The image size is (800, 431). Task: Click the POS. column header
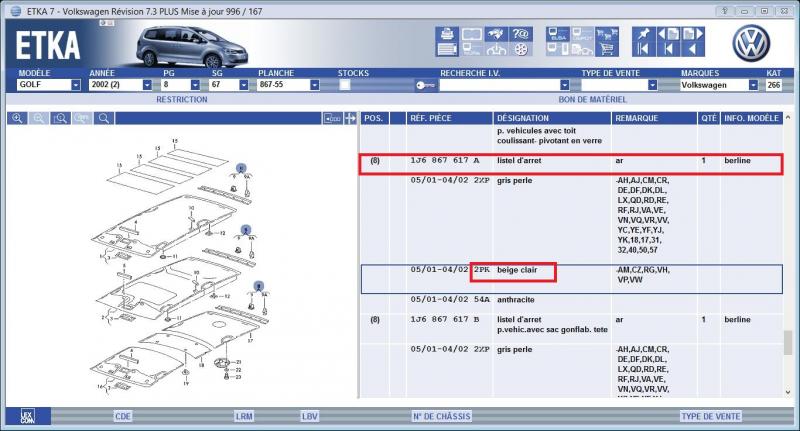coord(374,118)
